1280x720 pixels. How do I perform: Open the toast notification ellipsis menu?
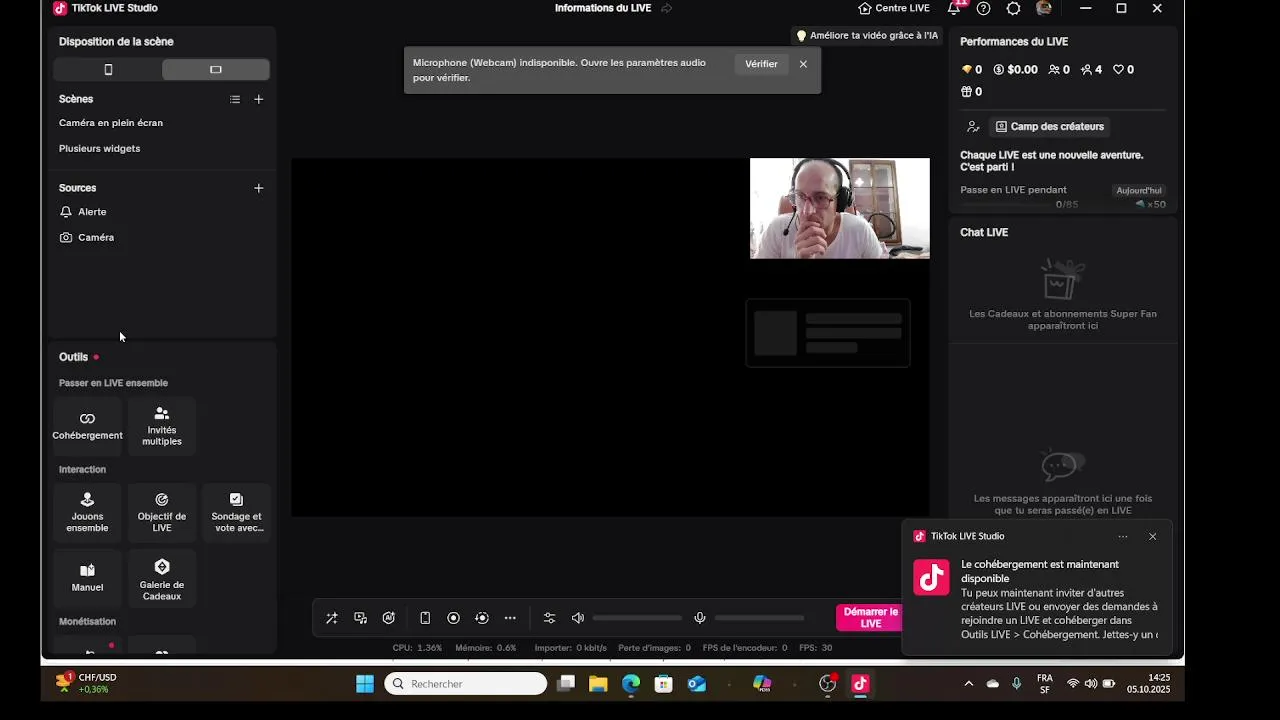1123,537
